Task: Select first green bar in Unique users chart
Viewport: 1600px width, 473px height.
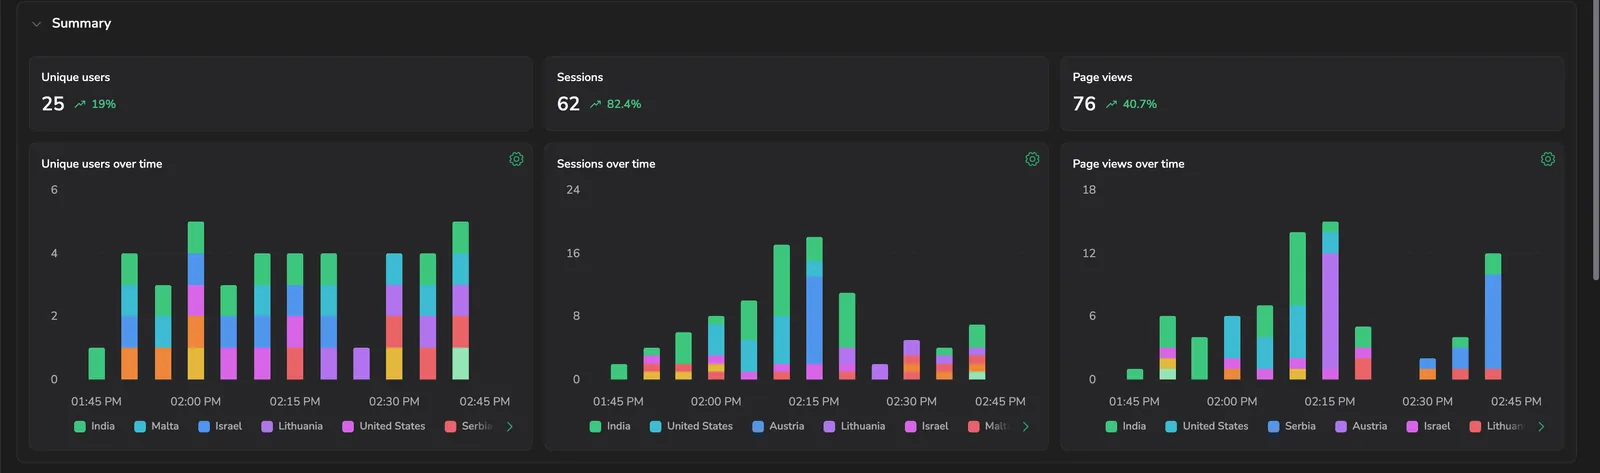Action: click(96, 363)
